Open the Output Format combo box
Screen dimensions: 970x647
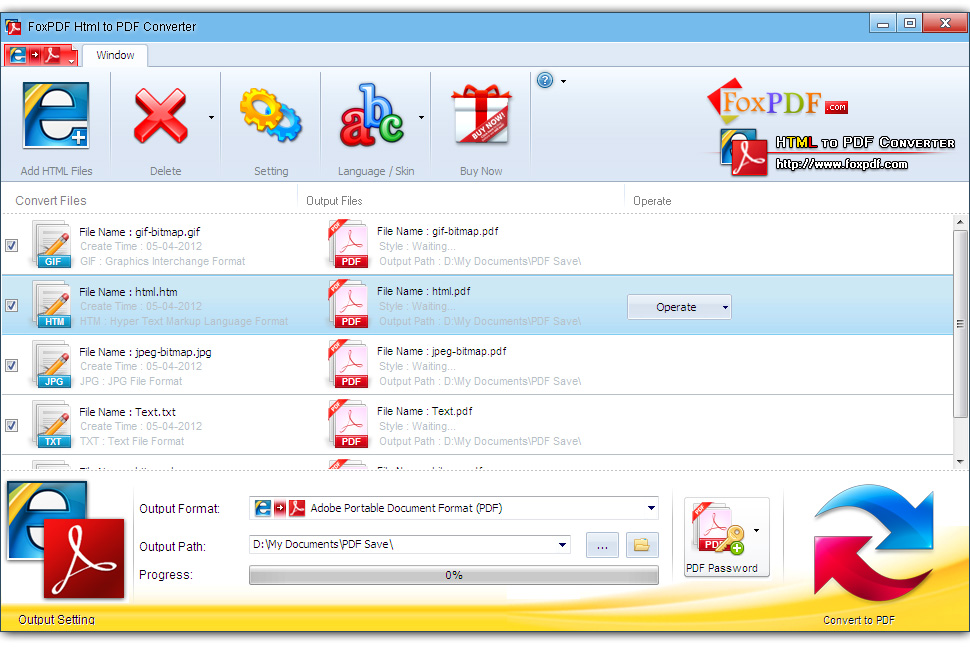[x=453, y=508]
